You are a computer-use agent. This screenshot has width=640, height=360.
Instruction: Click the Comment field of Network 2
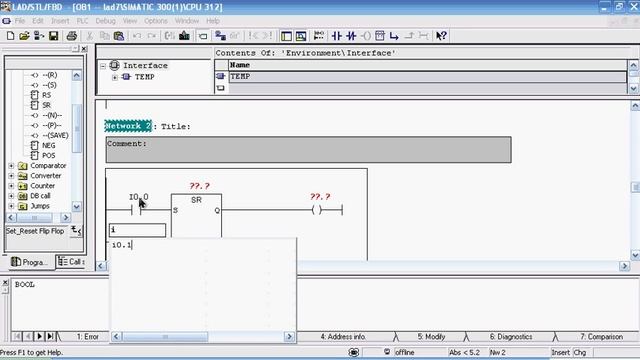(x=308, y=150)
